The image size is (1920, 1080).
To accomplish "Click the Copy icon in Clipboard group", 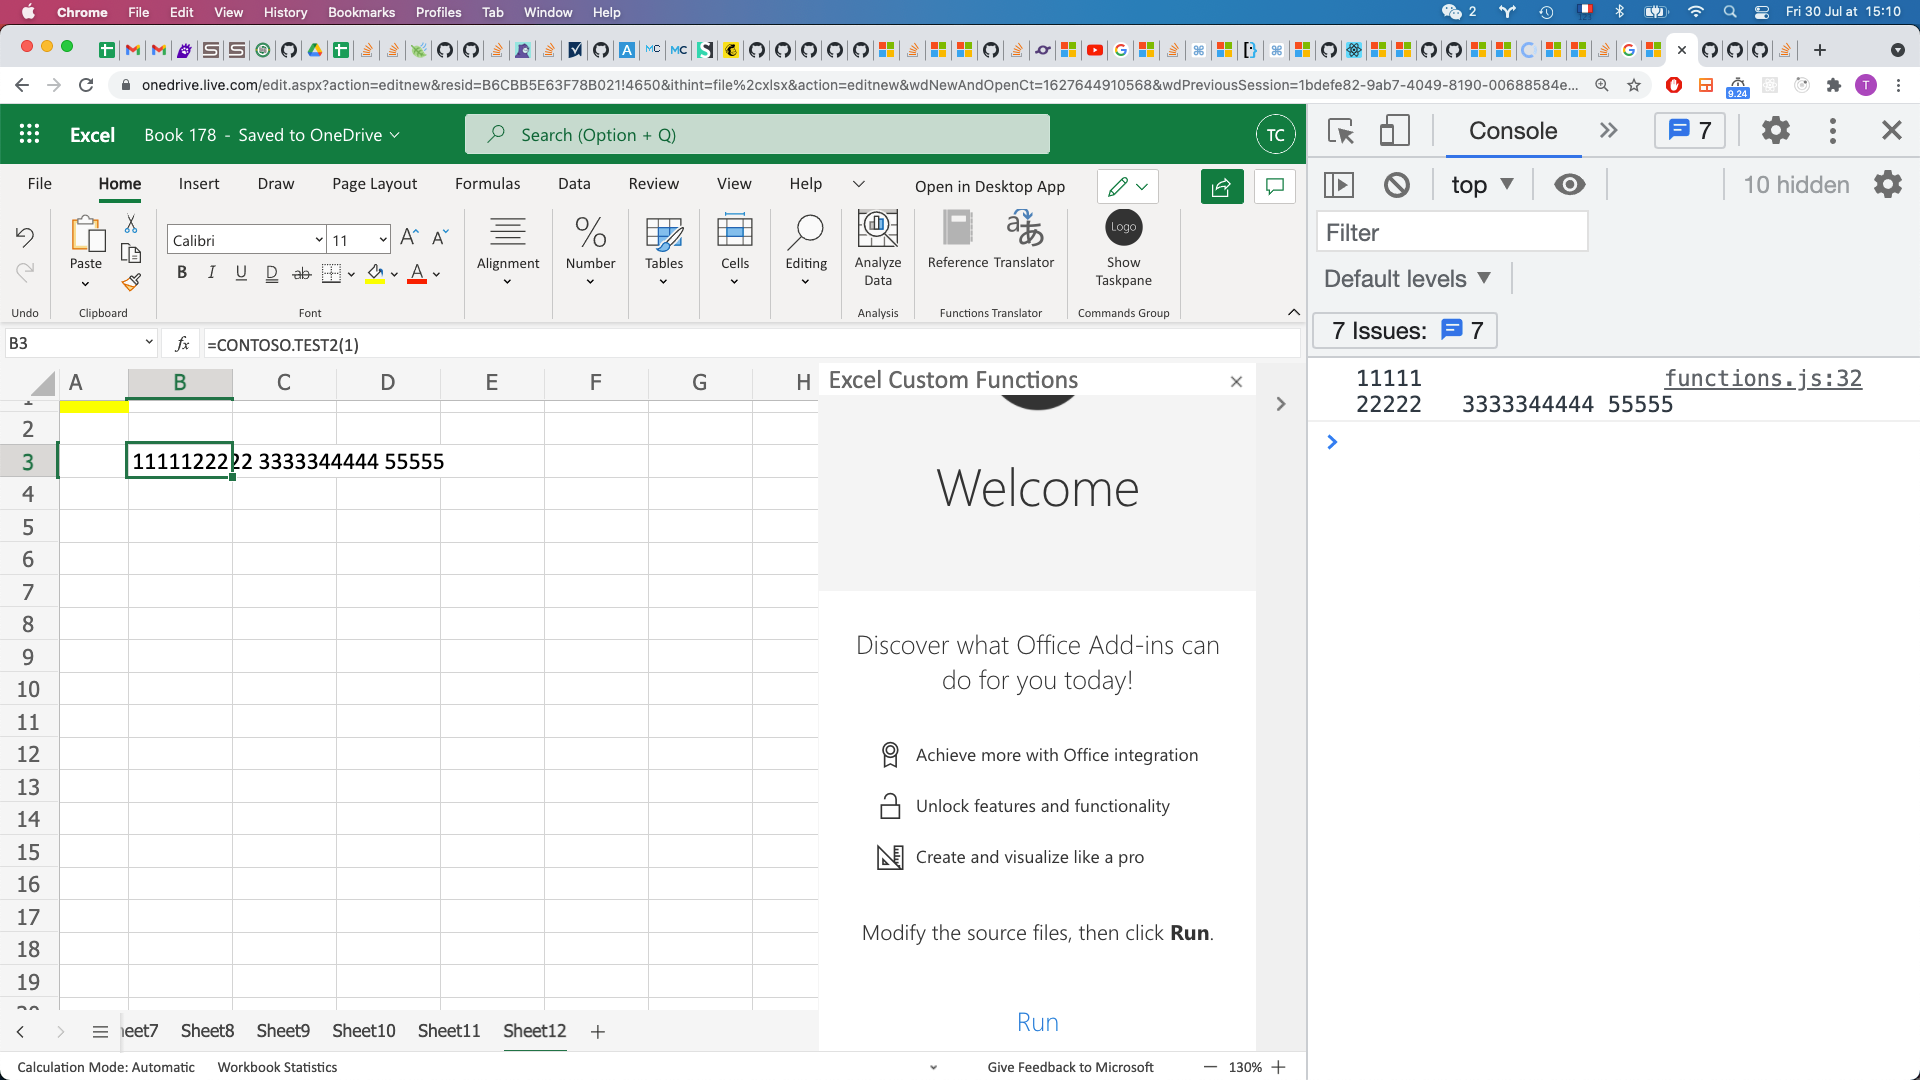I will click(x=131, y=253).
